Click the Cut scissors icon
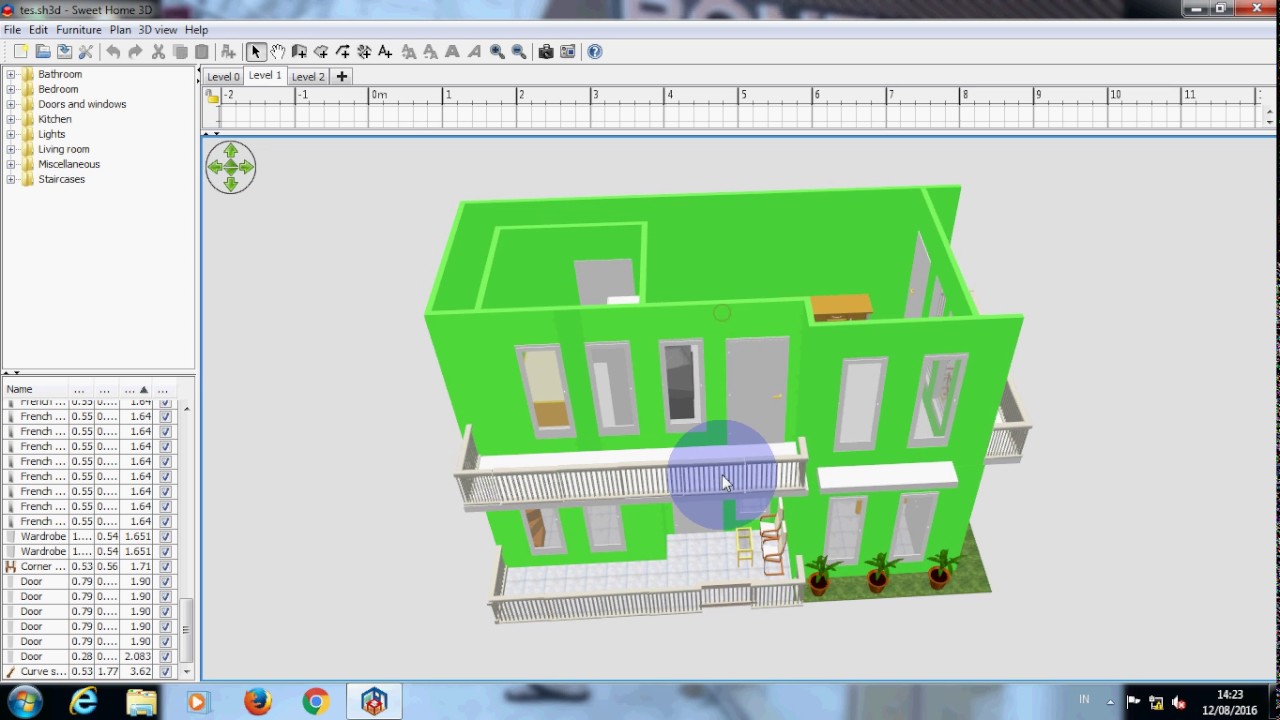The image size is (1280, 720). click(x=158, y=52)
